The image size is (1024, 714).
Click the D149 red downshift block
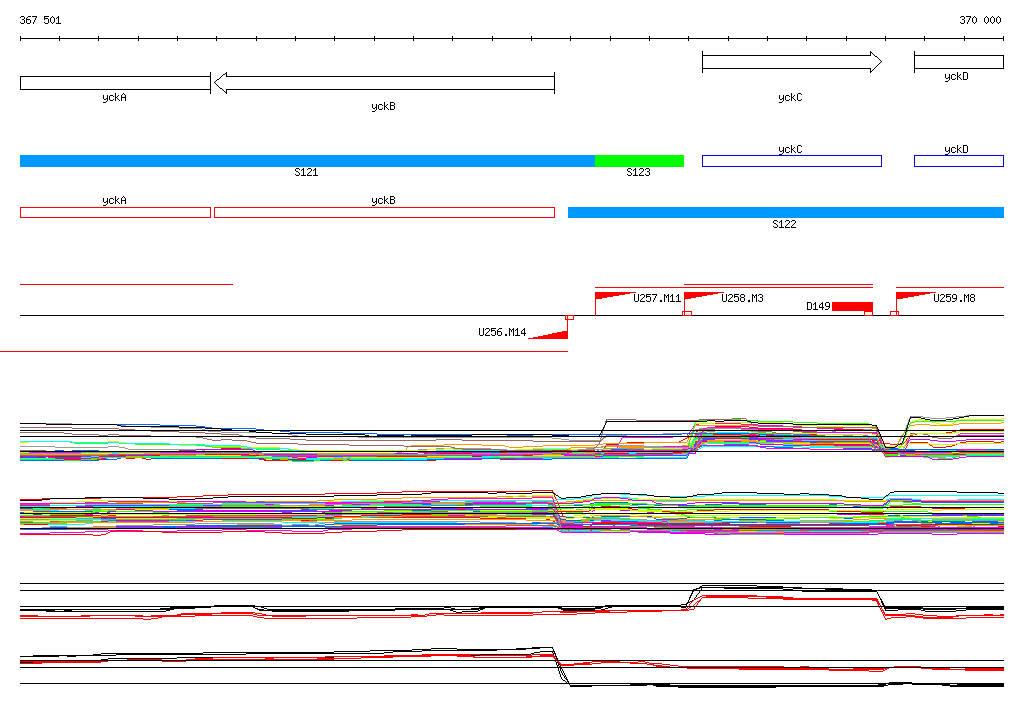tap(852, 307)
